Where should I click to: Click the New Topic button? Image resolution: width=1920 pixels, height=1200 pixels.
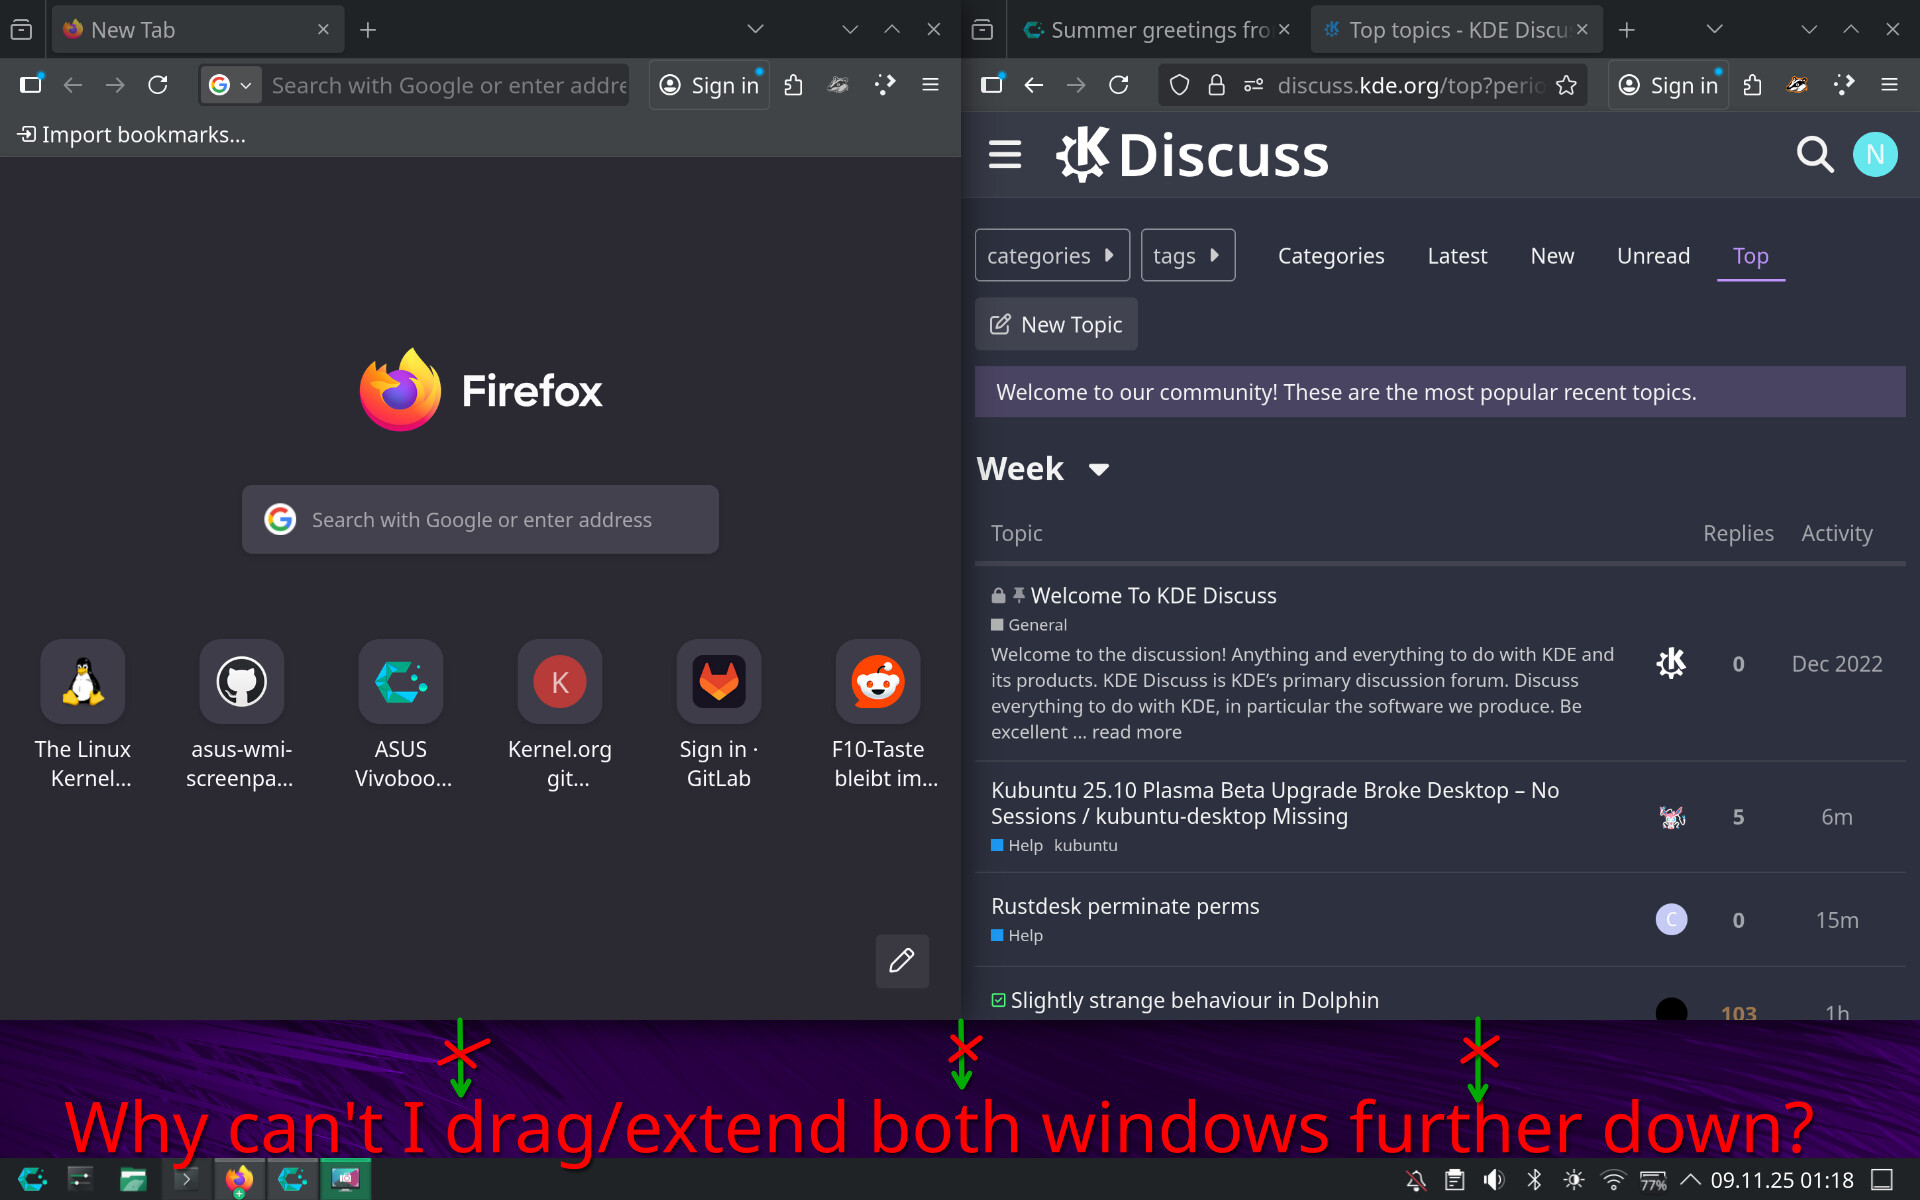coord(1056,325)
